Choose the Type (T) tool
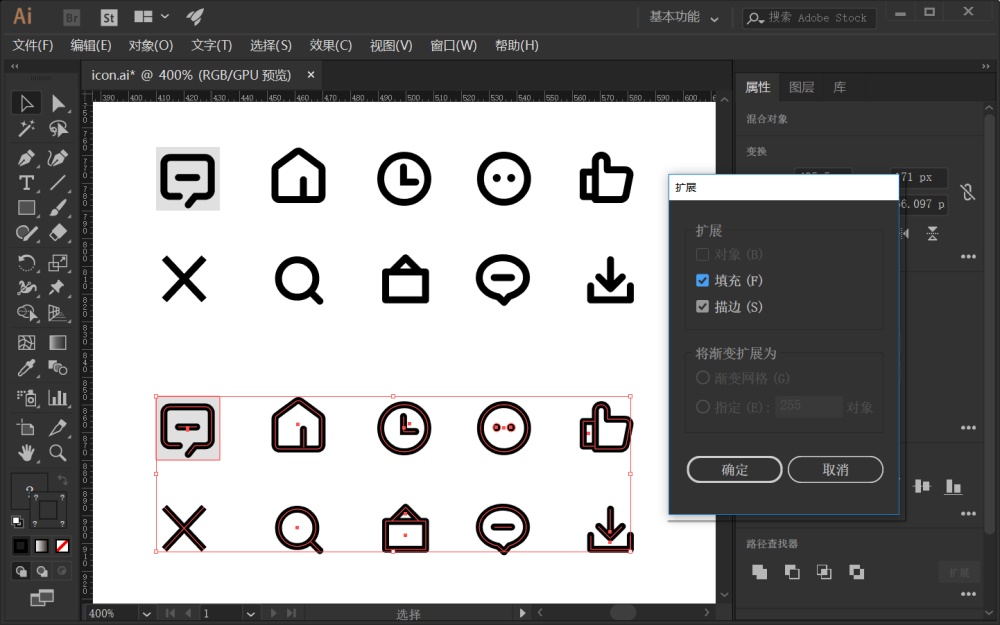The width and height of the screenshot is (1000, 625). (27, 182)
